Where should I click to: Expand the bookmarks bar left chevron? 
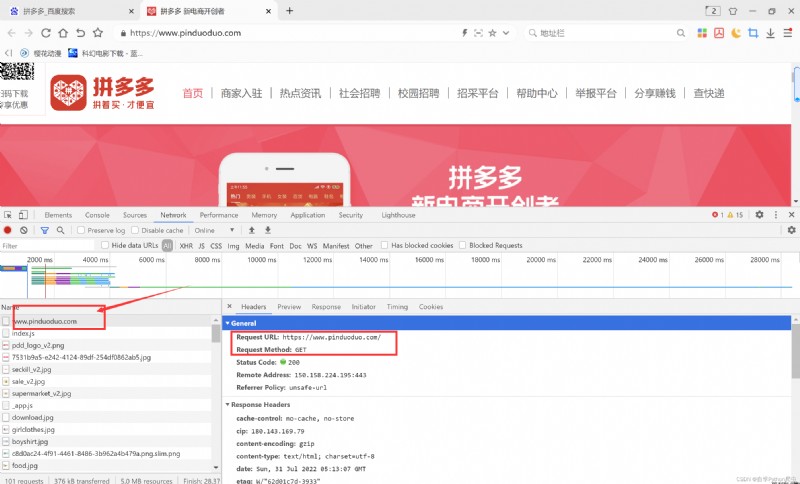click(8, 53)
